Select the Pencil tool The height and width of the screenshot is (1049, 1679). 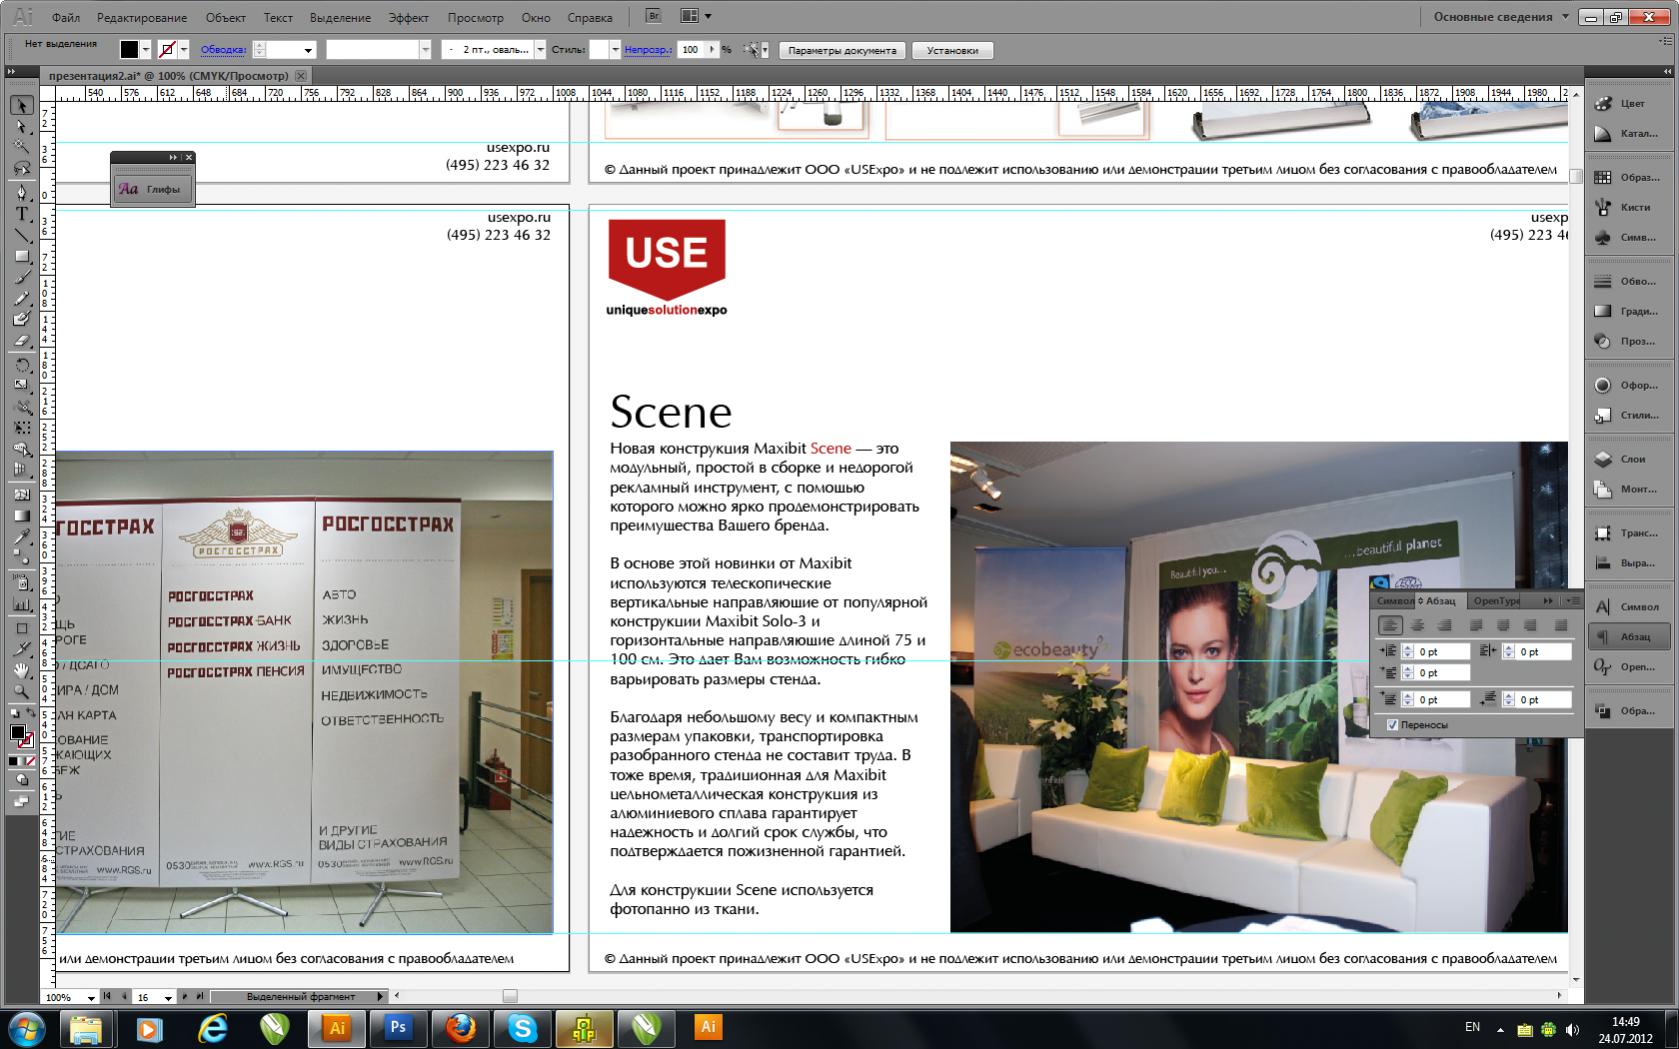tap(21, 298)
